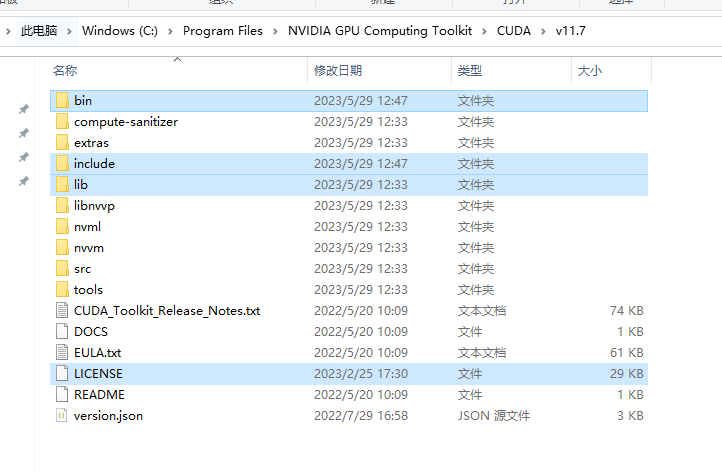
Task: Click the nvml folder icon
Action: tap(62, 227)
